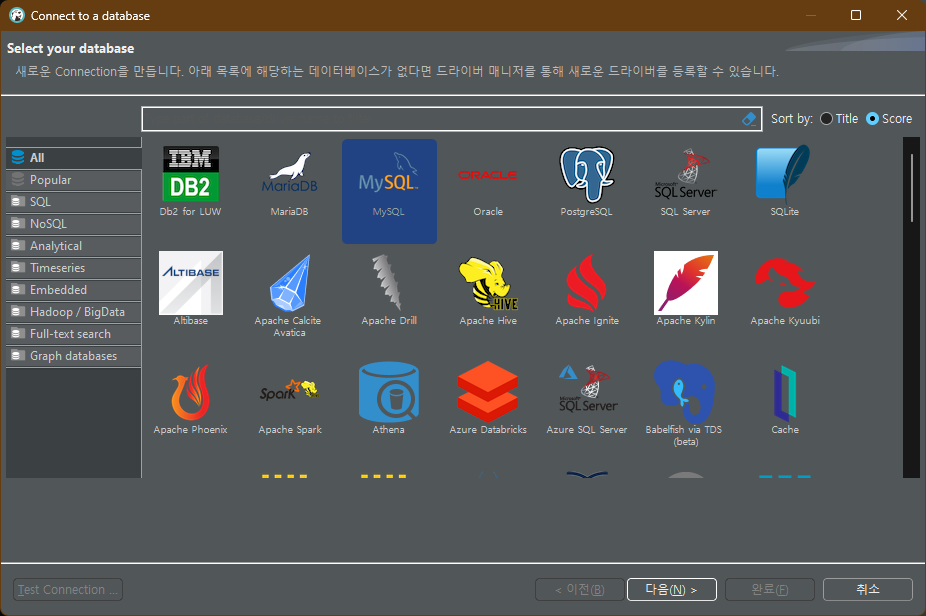Select the Db2 for LUW database icon
This screenshot has width=926, height=616.
point(190,174)
